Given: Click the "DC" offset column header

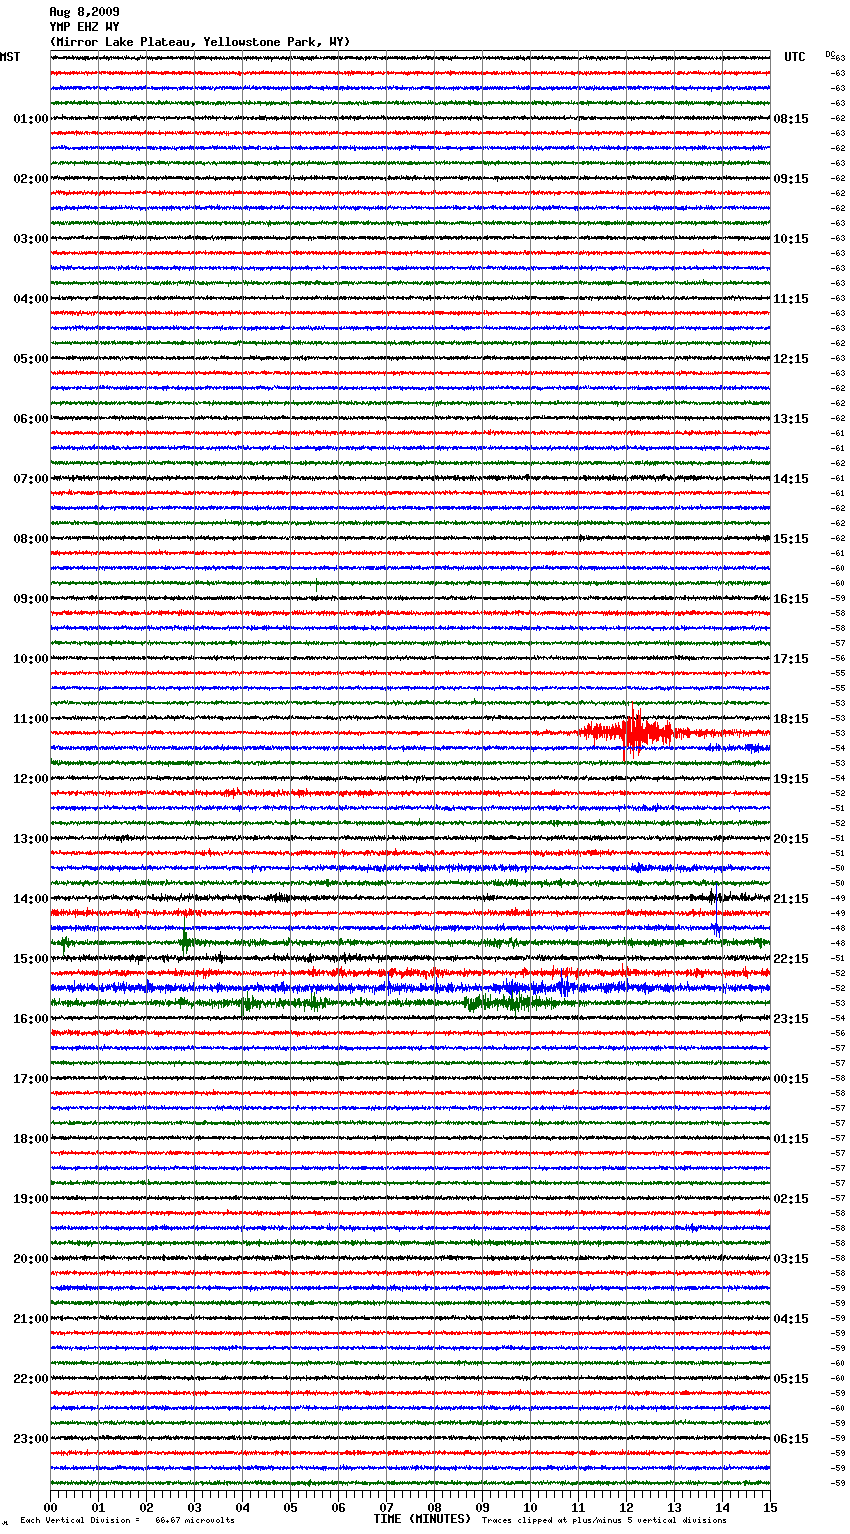Looking at the screenshot, I should 830,54.
